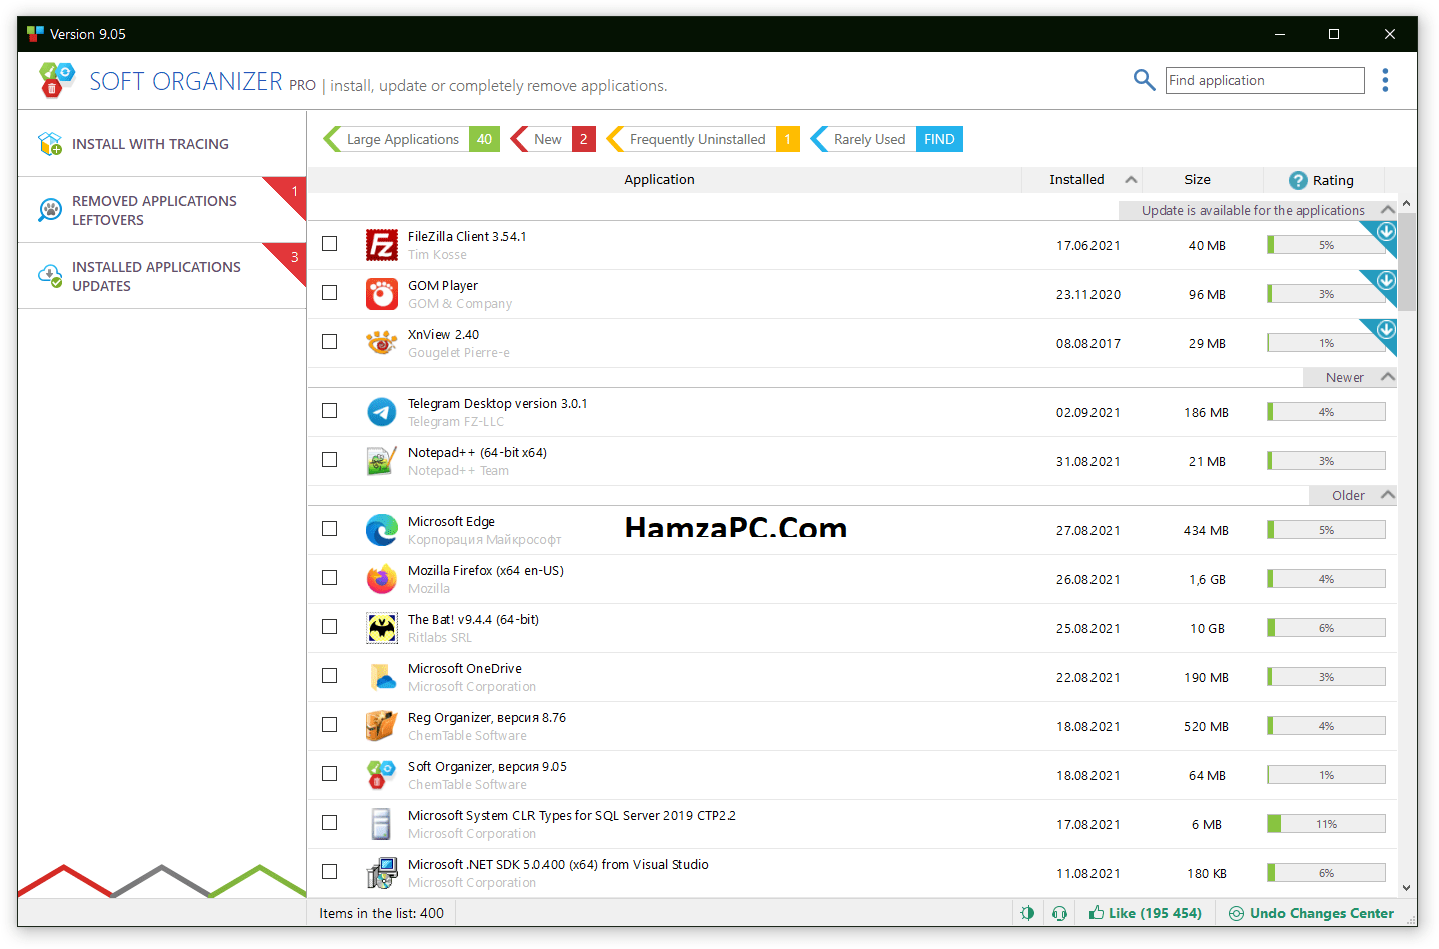Check the XnView 2.40 checkbox
Image resolution: width=1439 pixels, height=949 pixels.
coord(330,342)
